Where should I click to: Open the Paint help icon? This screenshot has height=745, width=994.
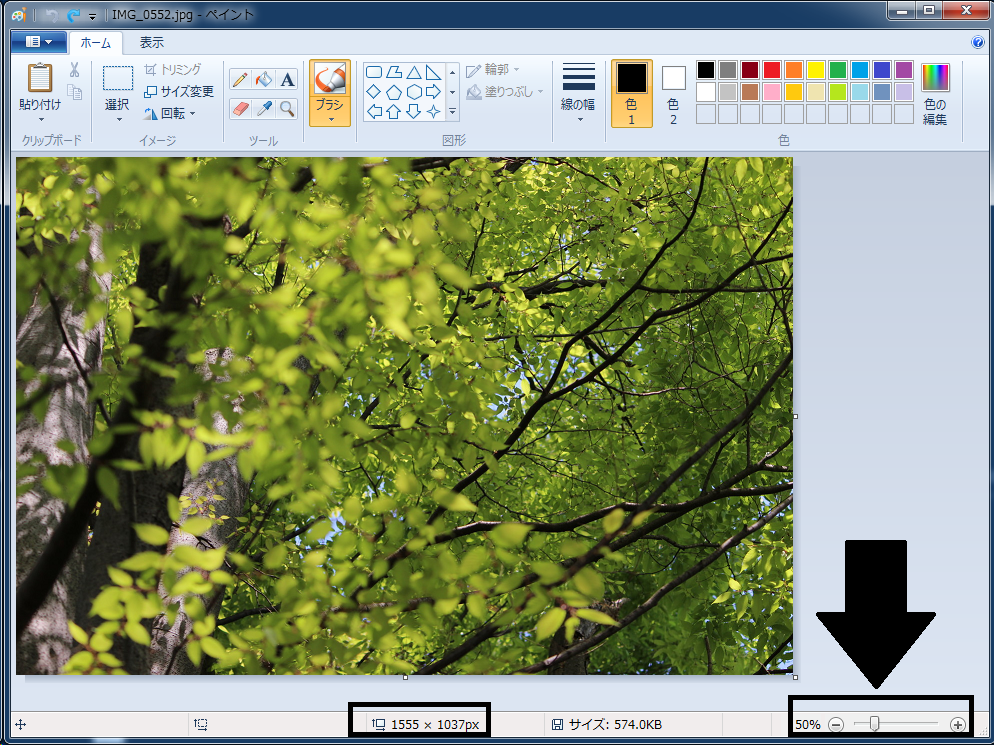(977, 43)
